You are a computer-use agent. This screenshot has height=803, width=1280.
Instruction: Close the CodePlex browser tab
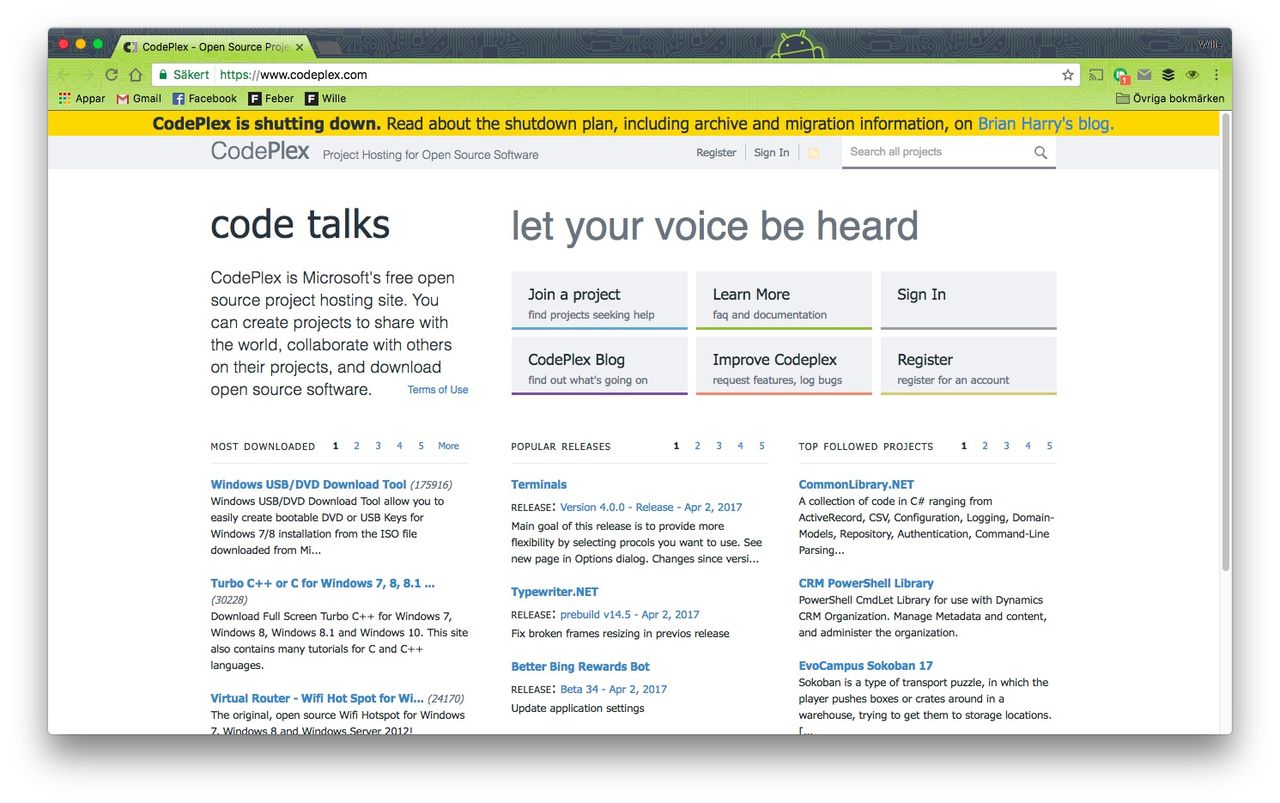point(300,47)
